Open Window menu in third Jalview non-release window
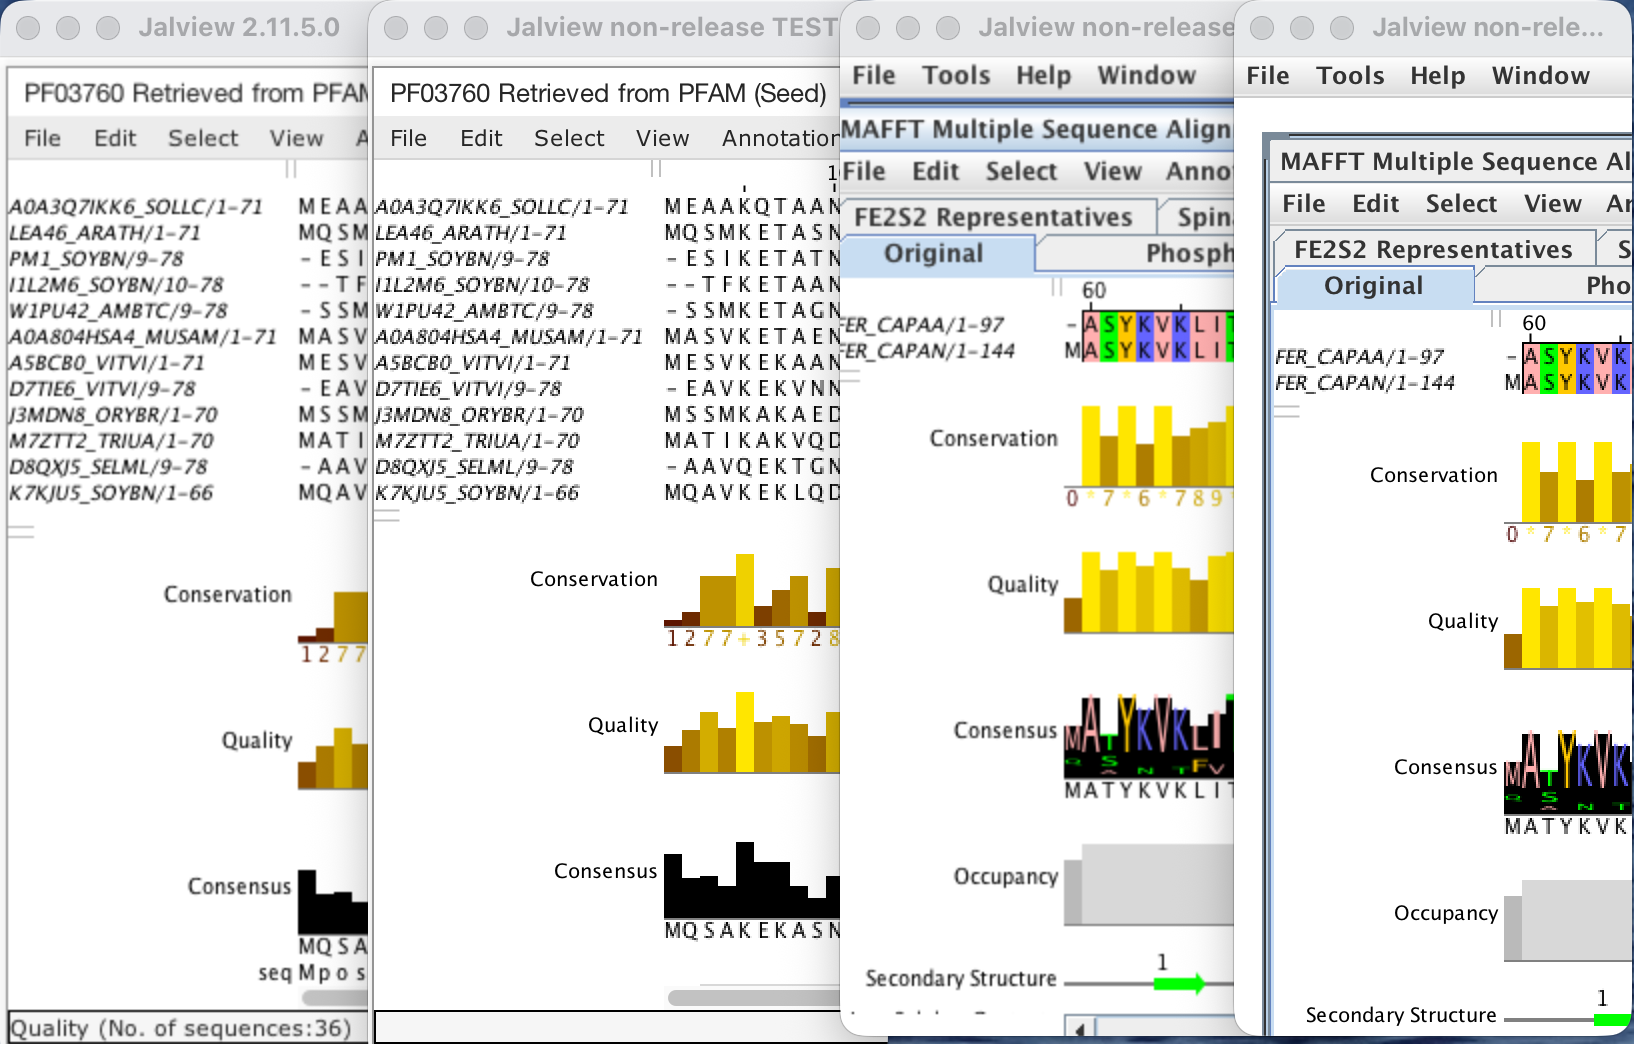Screen dimensions: 1634x1044 1146,75
